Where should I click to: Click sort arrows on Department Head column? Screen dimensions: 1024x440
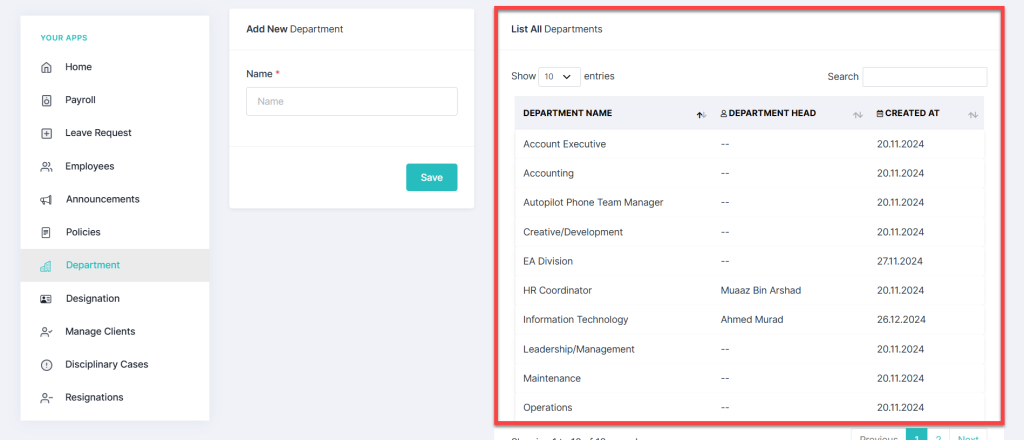[x=858, y=115]
